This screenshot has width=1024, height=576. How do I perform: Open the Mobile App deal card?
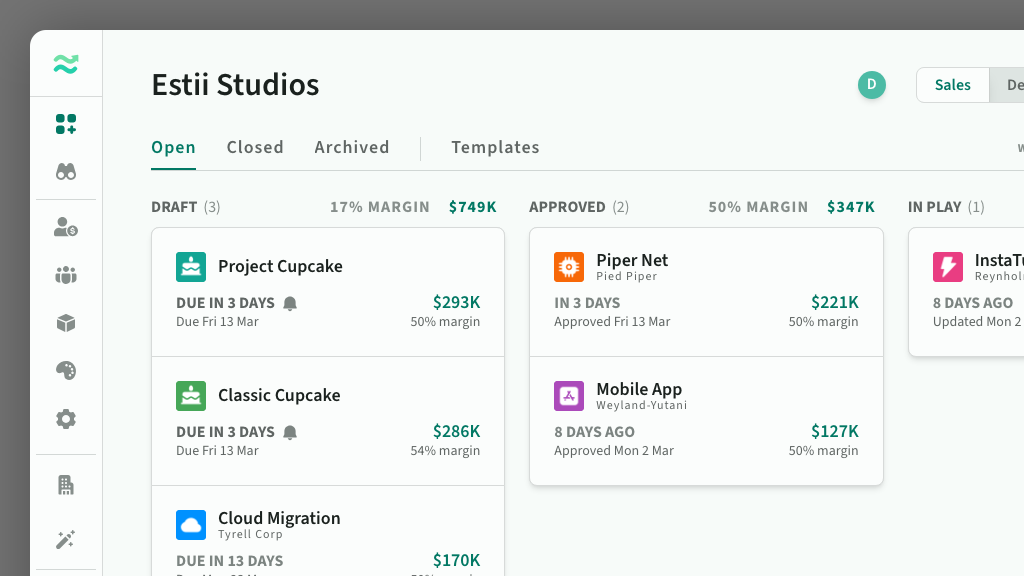pyautogui.click(x=706, y=420)
